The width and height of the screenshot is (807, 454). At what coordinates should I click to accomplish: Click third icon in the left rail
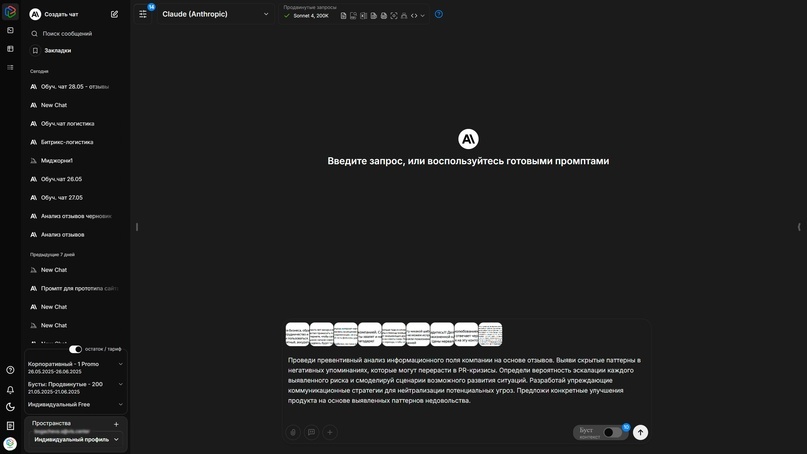pyautogui.click(x=10, y=49)
